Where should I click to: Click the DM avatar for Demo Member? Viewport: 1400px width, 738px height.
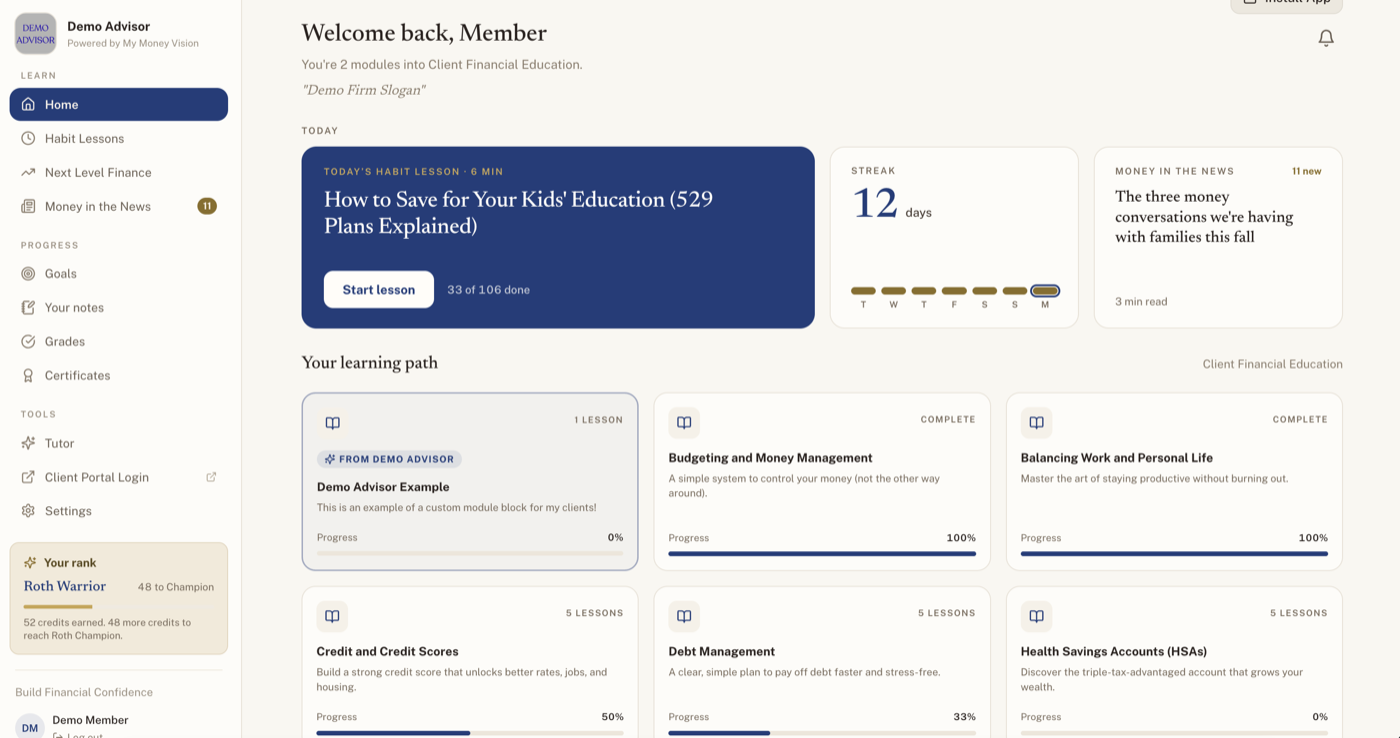pos(30,726)
